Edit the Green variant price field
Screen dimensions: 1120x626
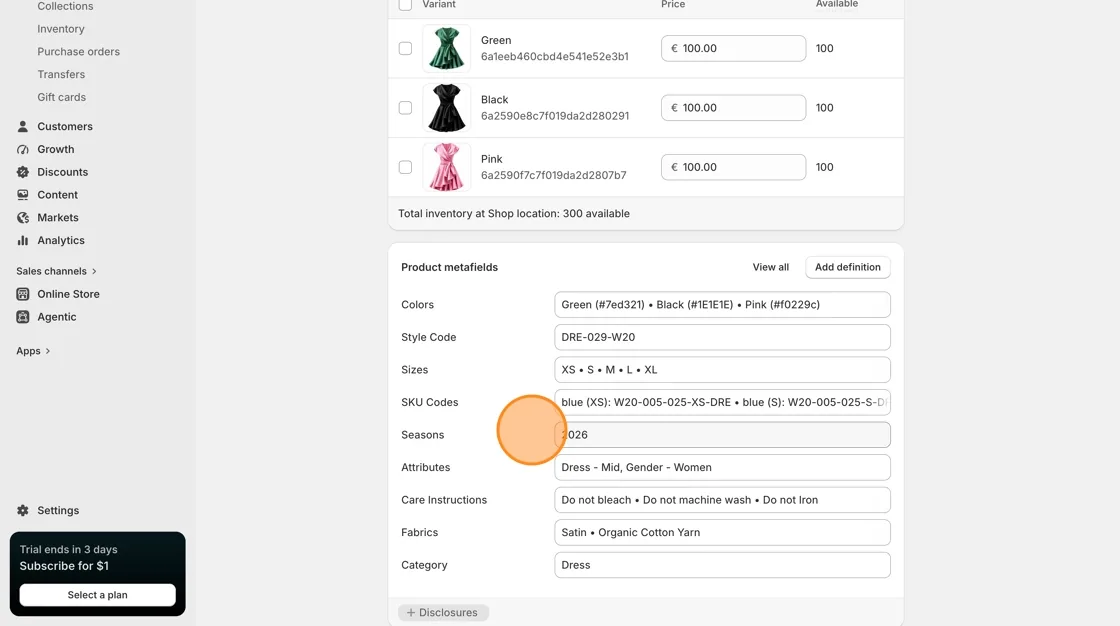pos(734,49)
